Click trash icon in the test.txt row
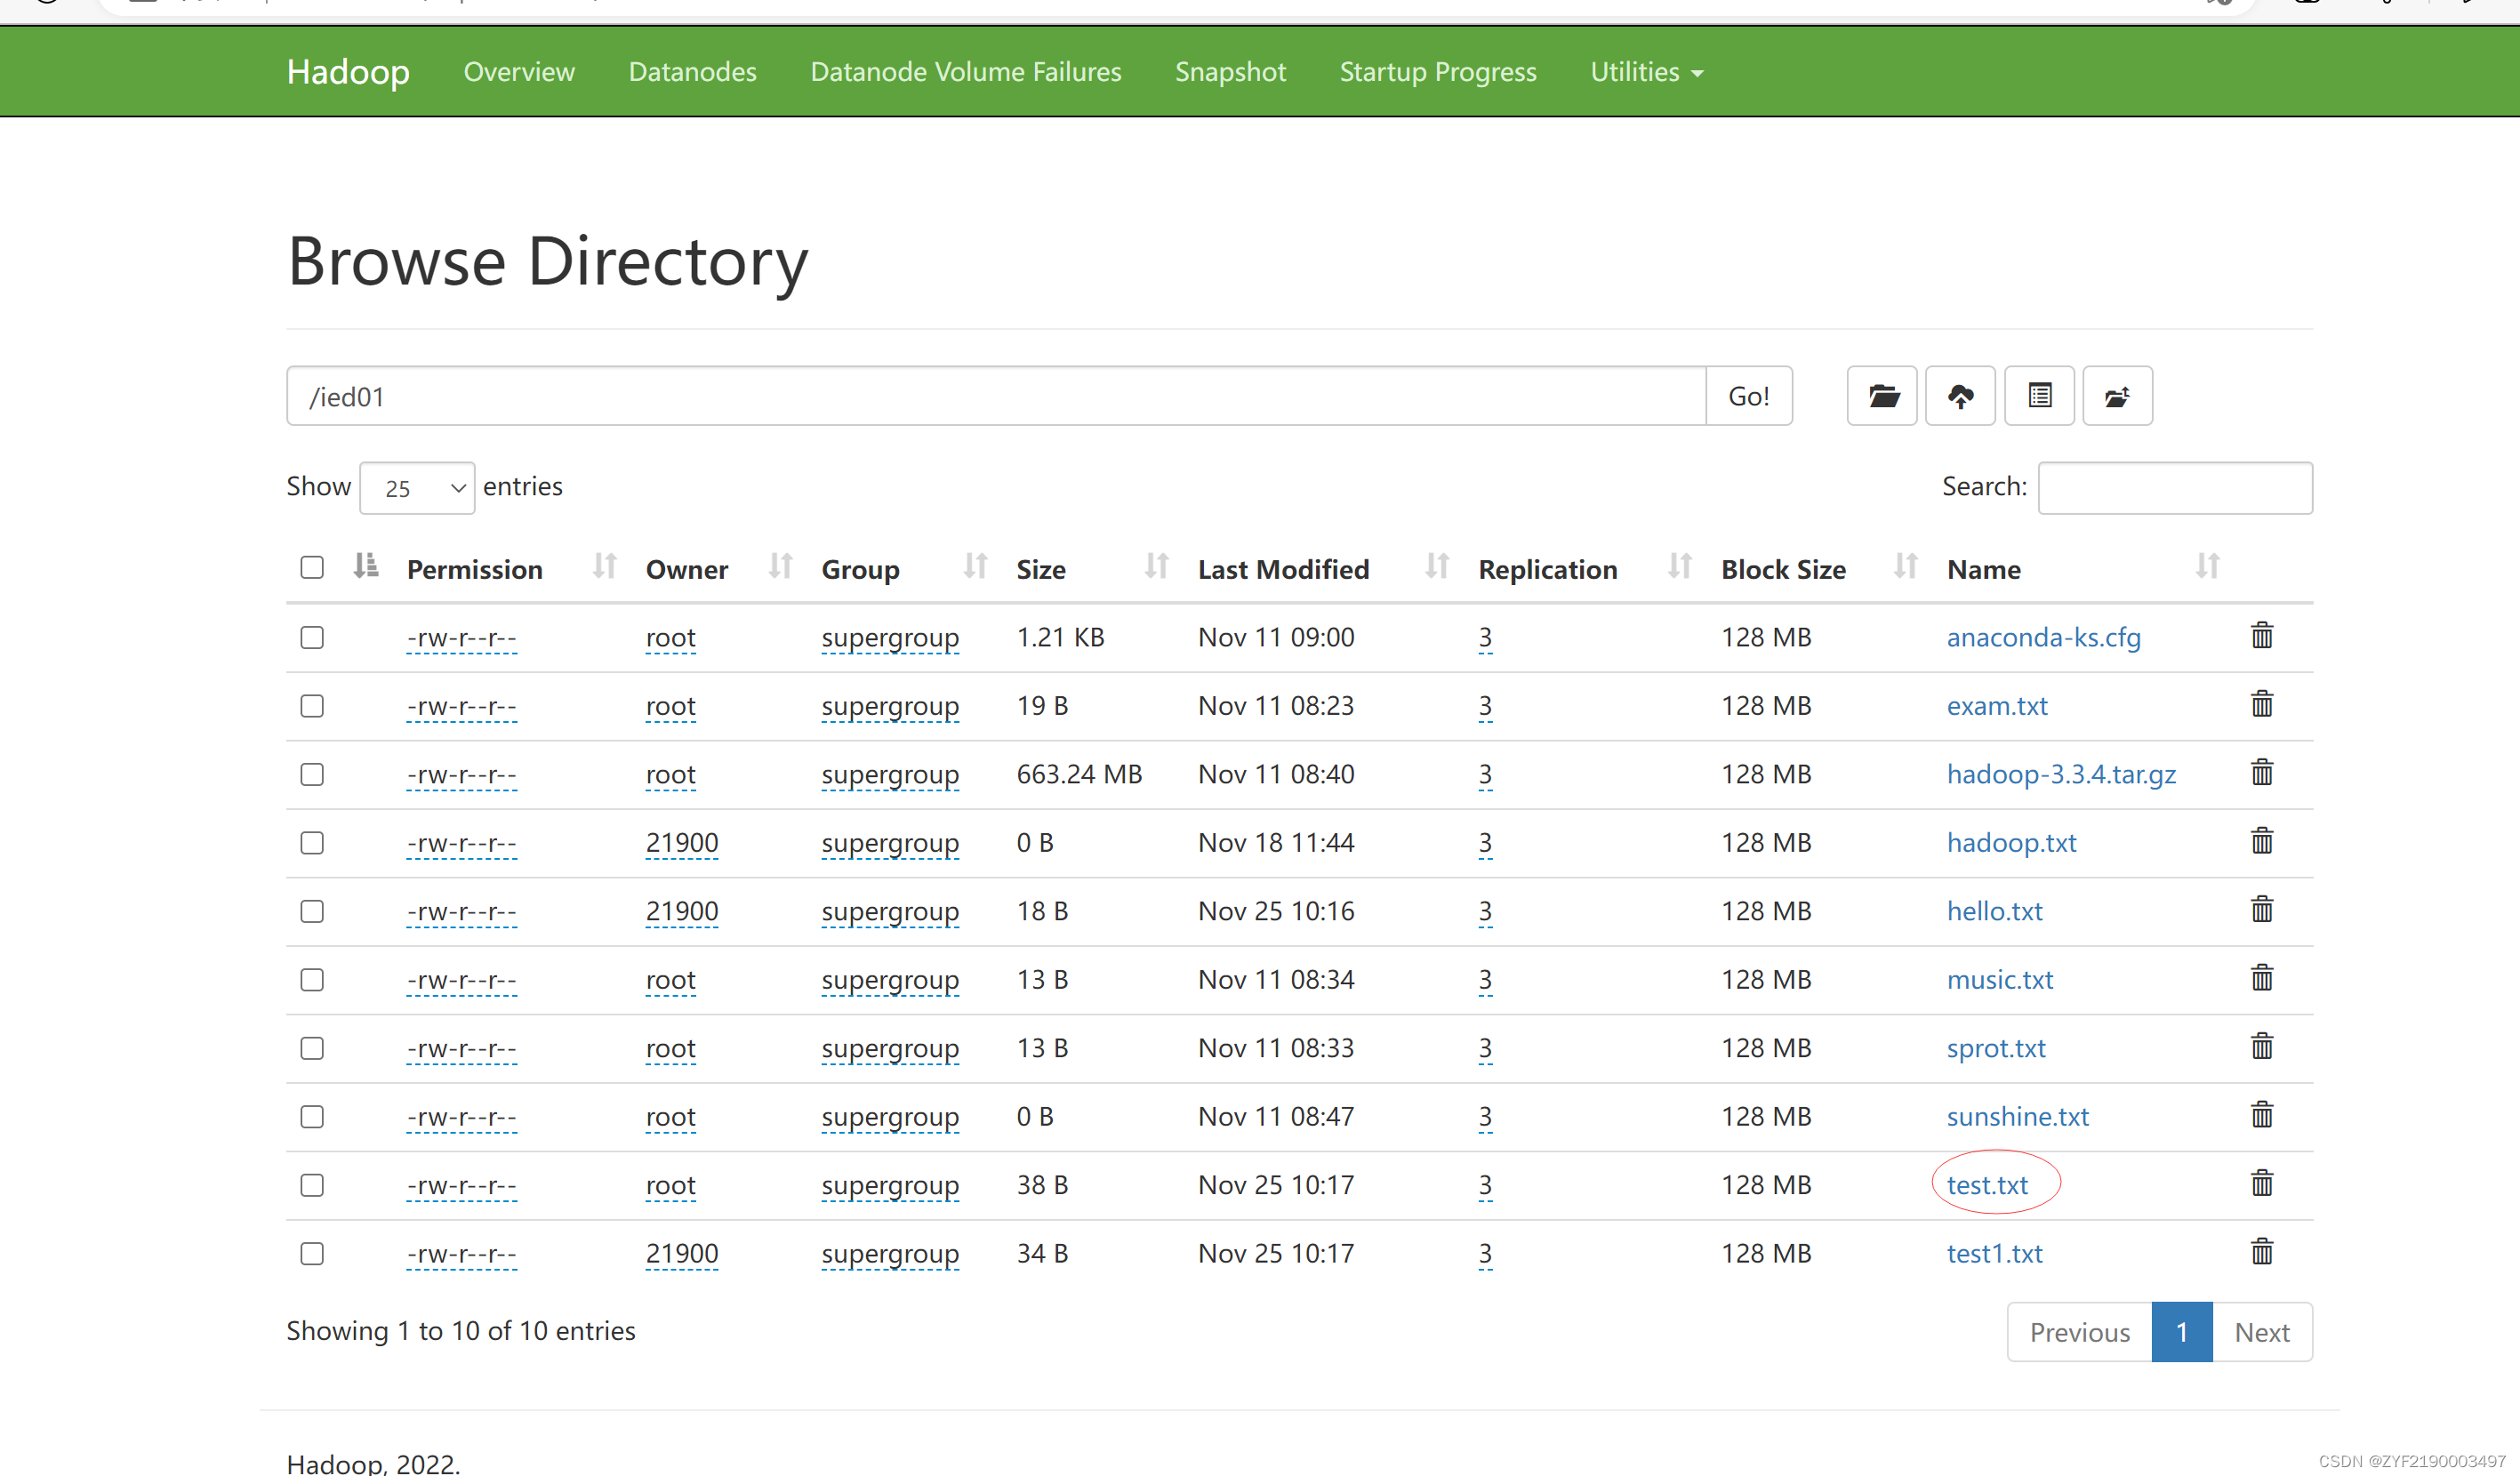 click(2262, 1184)
